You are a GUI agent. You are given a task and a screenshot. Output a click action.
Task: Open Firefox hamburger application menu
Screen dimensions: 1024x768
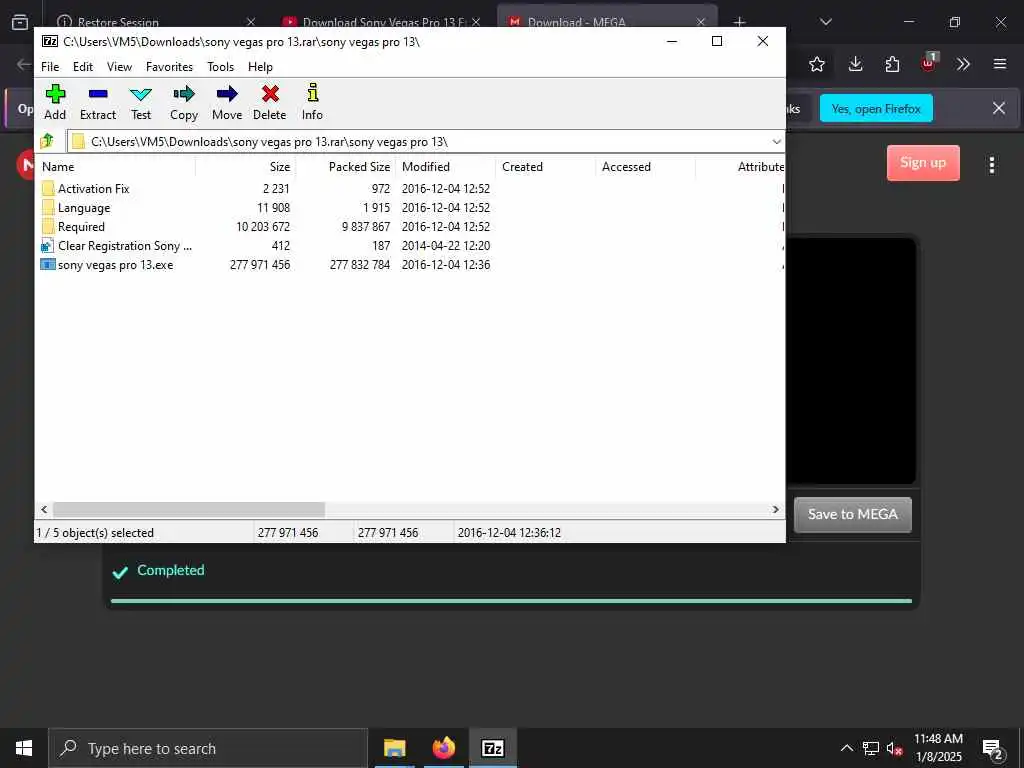(999, 64)
